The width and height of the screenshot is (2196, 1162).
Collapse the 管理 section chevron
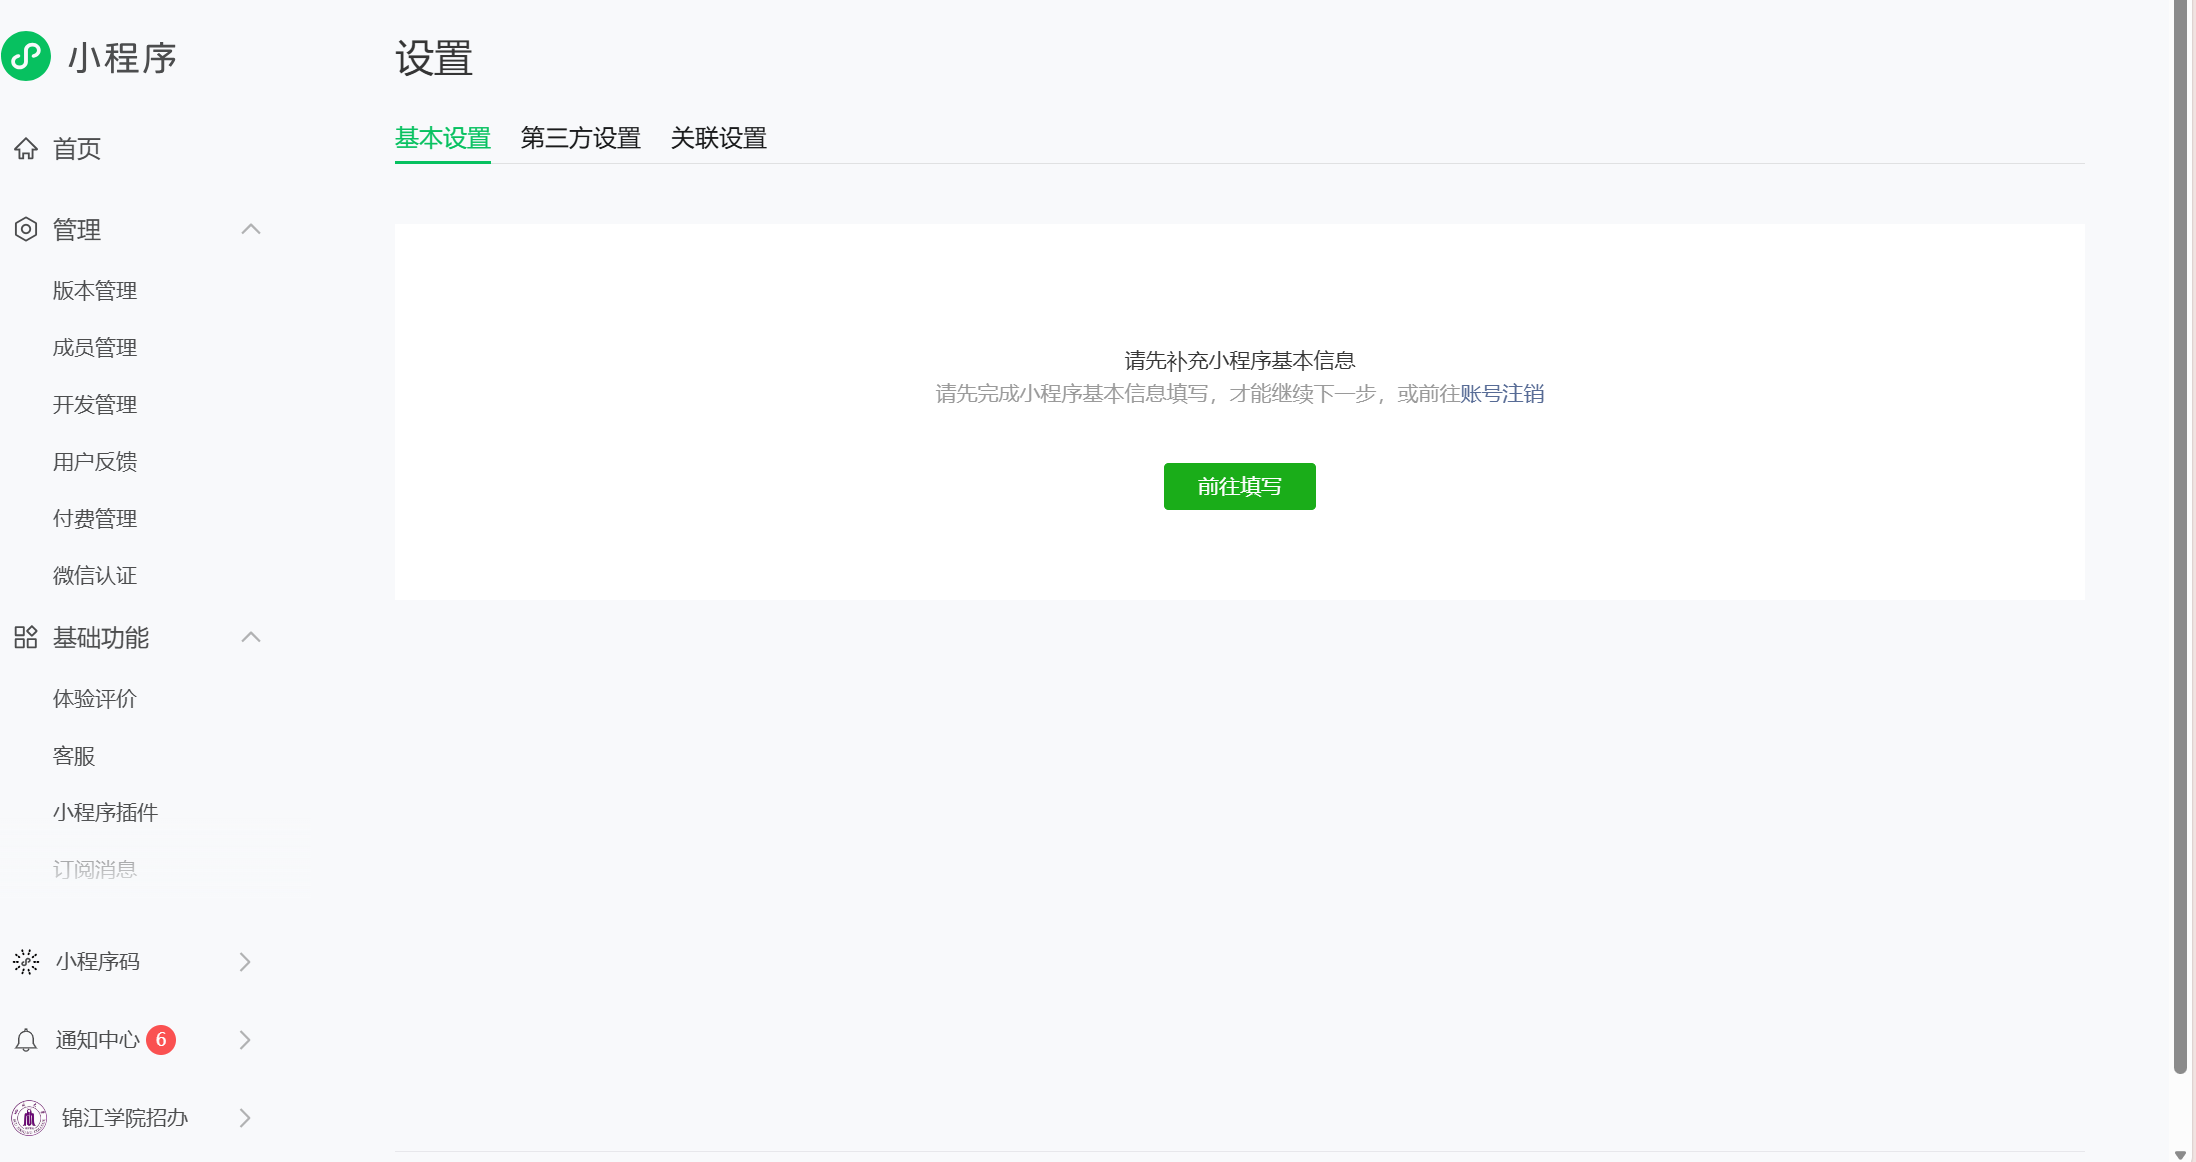(251, 229)
